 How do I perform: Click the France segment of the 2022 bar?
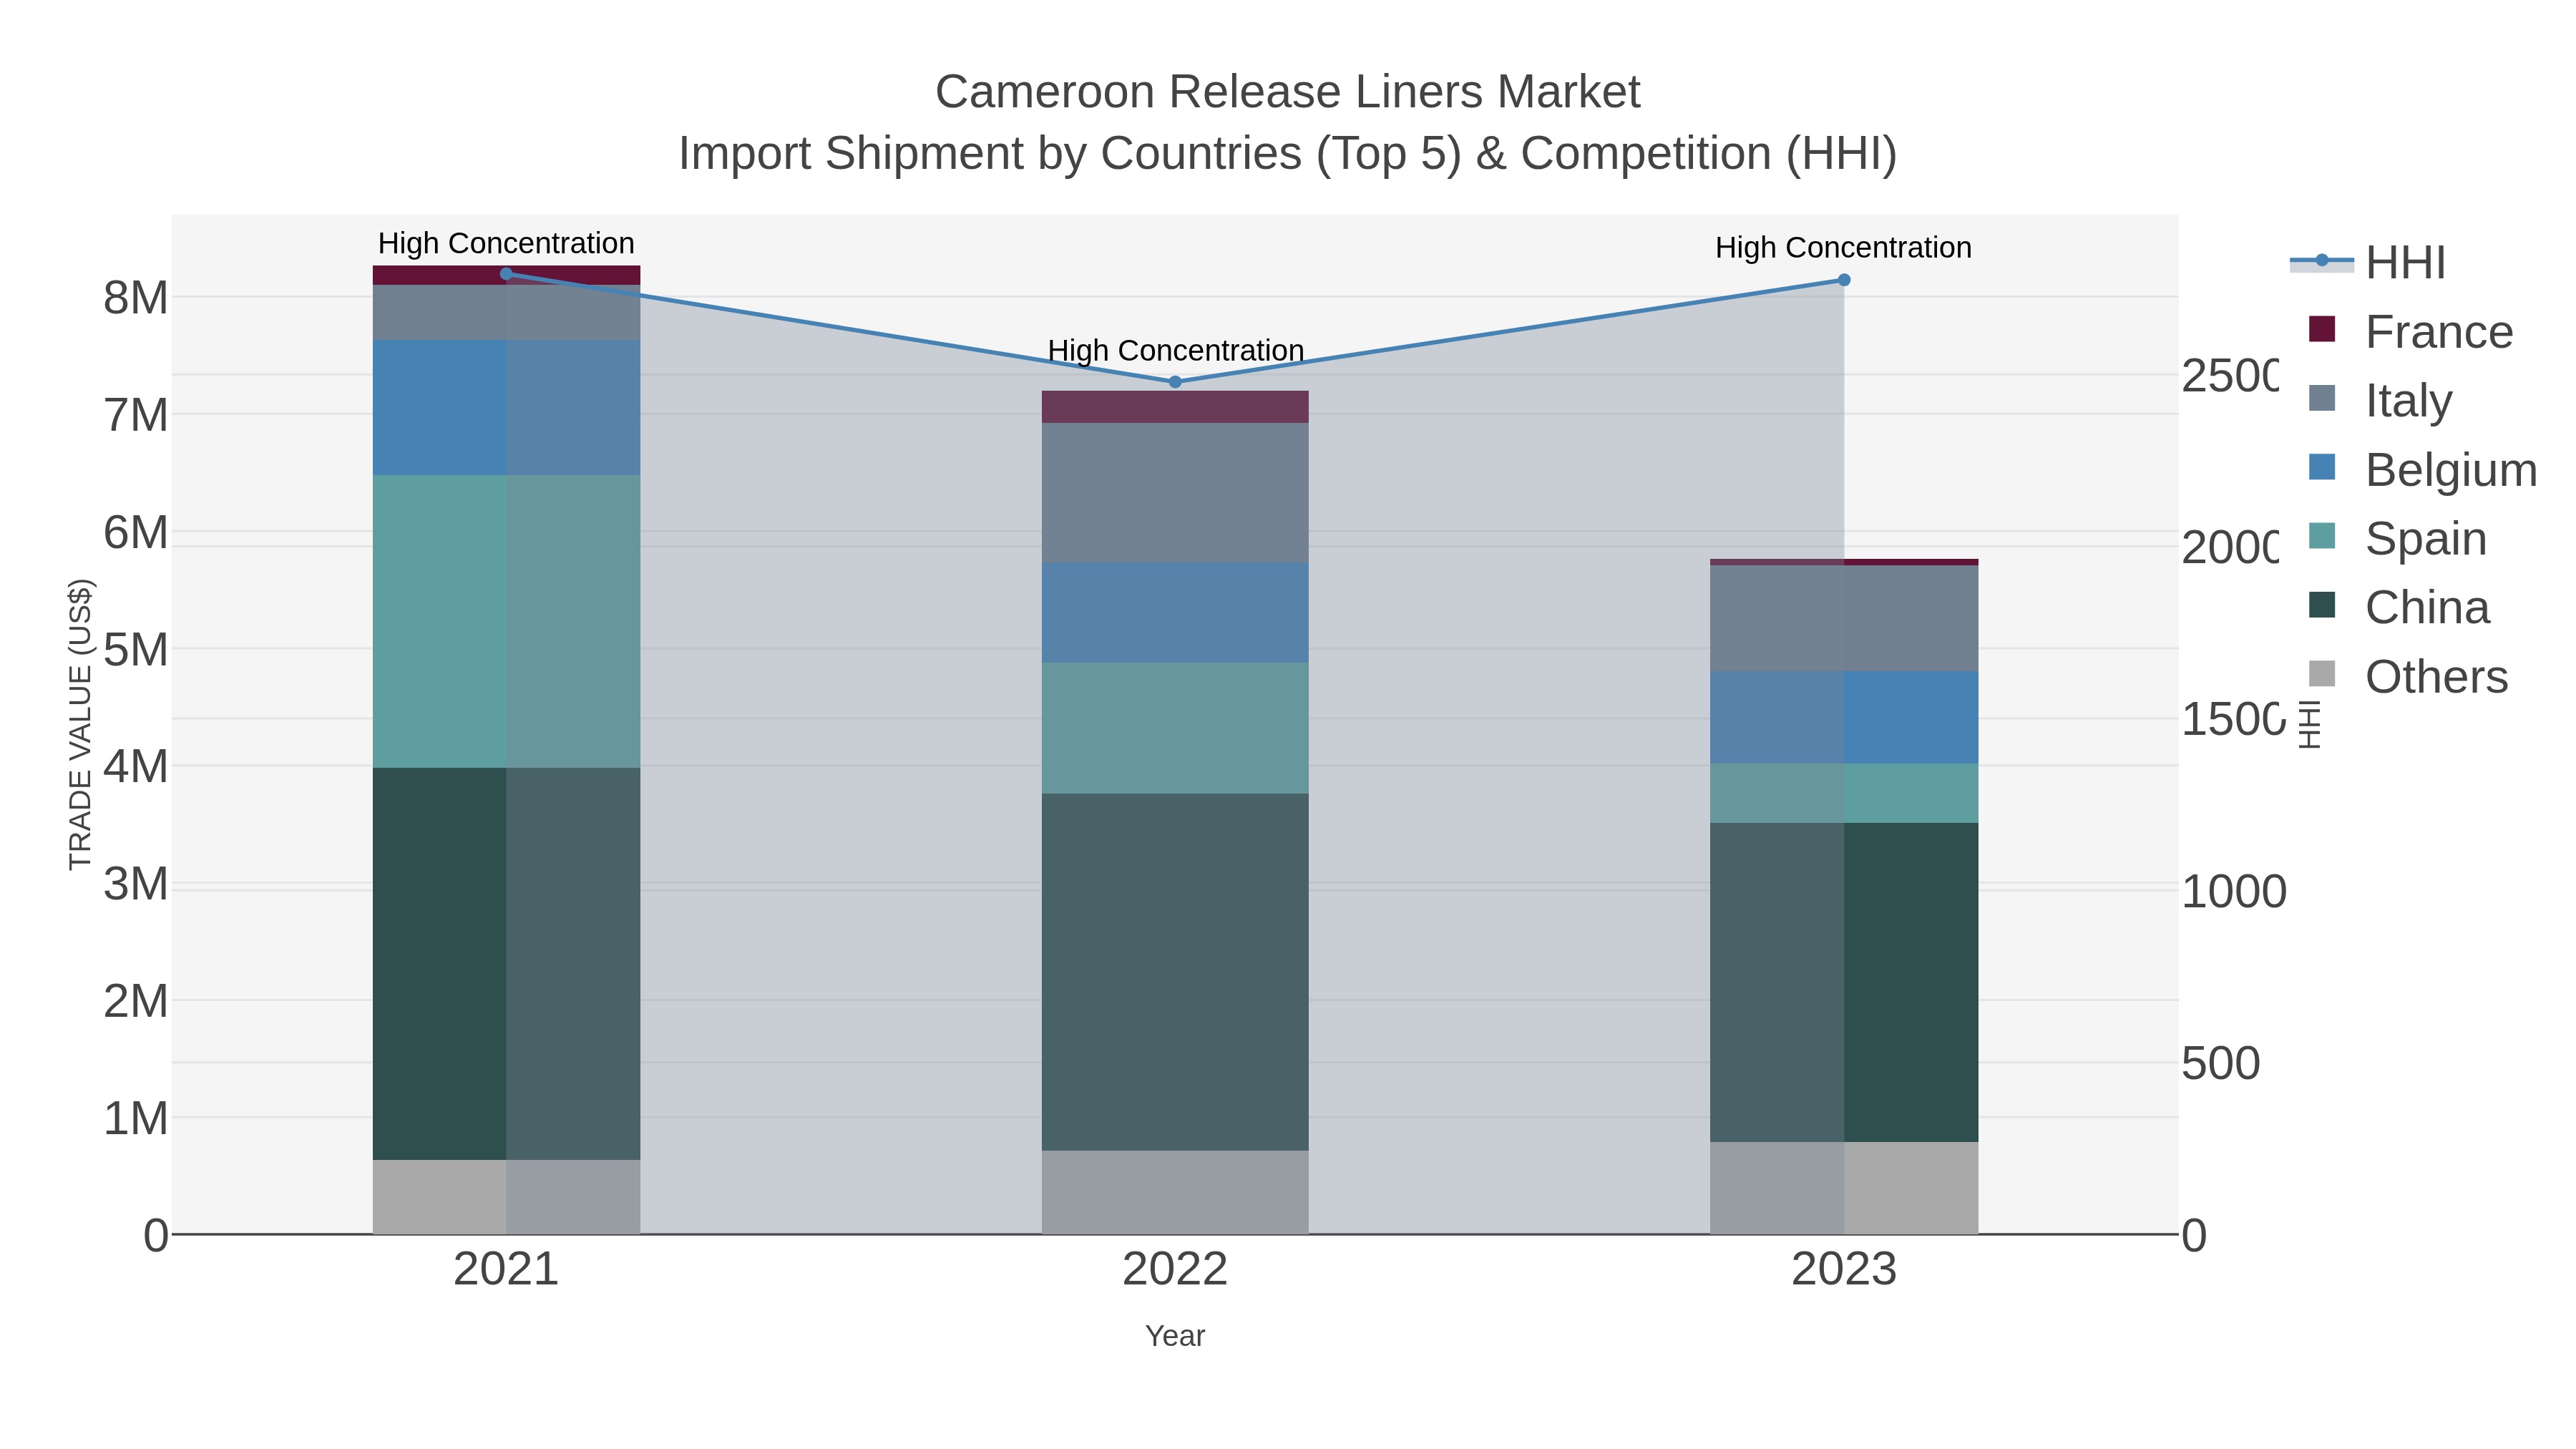1175,407
